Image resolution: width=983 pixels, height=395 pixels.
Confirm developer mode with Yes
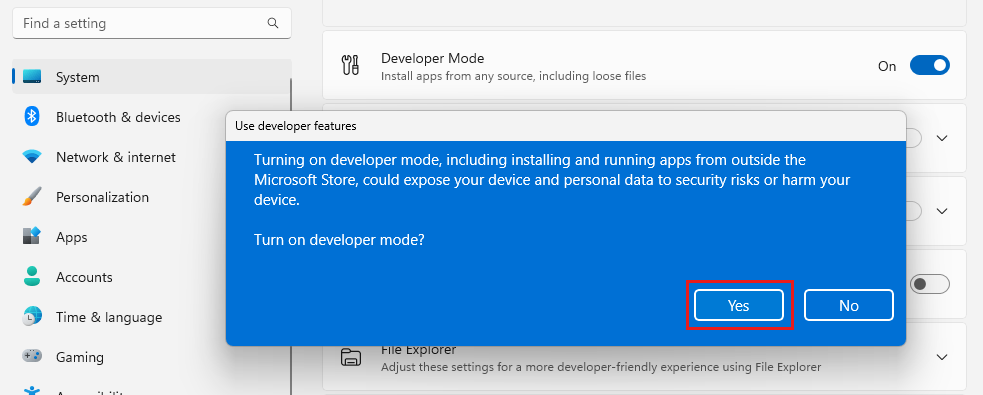[x=739, y=305]
